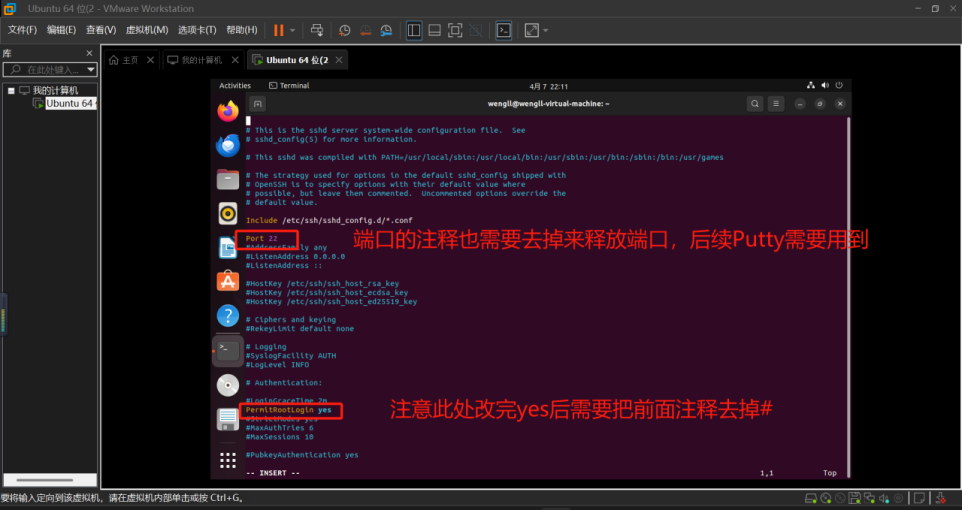Image resolution: width=962 pixels, height=510 pixels.
Task: Click the stretch guest display icon
Action: 532,30
